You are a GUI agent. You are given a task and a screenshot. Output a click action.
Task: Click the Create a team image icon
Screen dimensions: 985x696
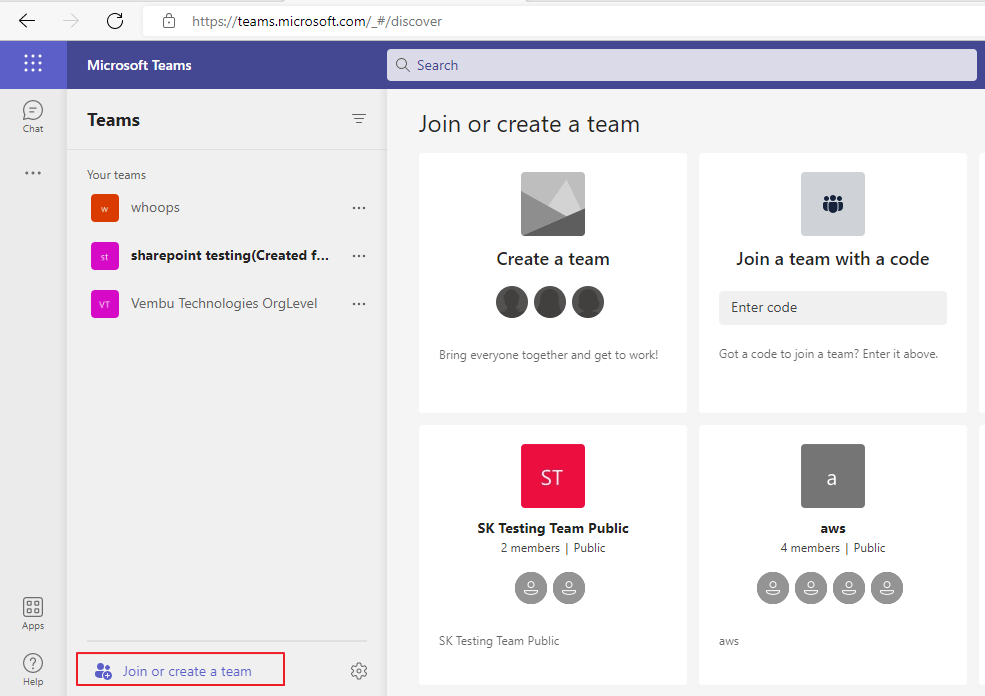pos(553,204)
